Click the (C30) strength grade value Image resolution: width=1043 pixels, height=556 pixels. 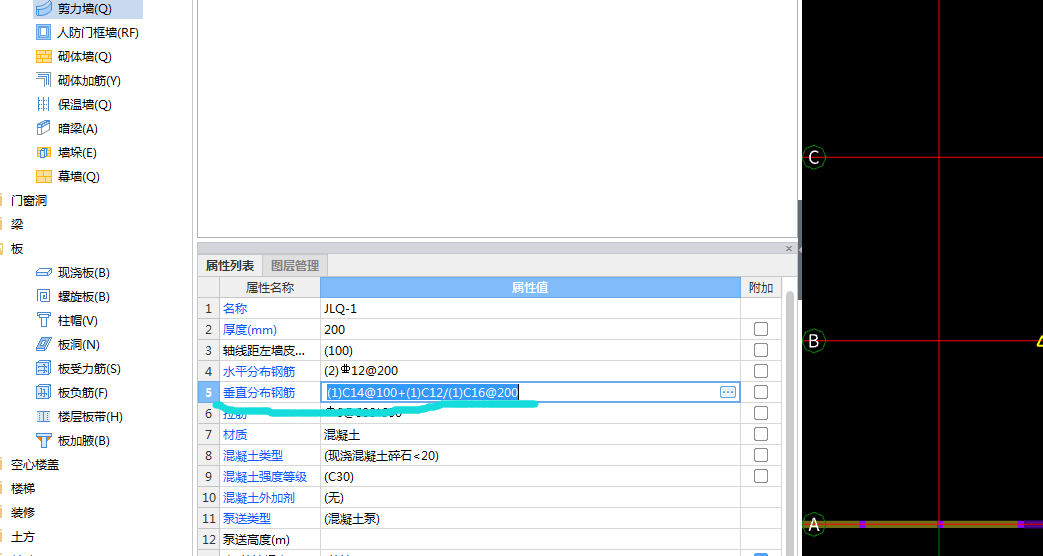339,476
